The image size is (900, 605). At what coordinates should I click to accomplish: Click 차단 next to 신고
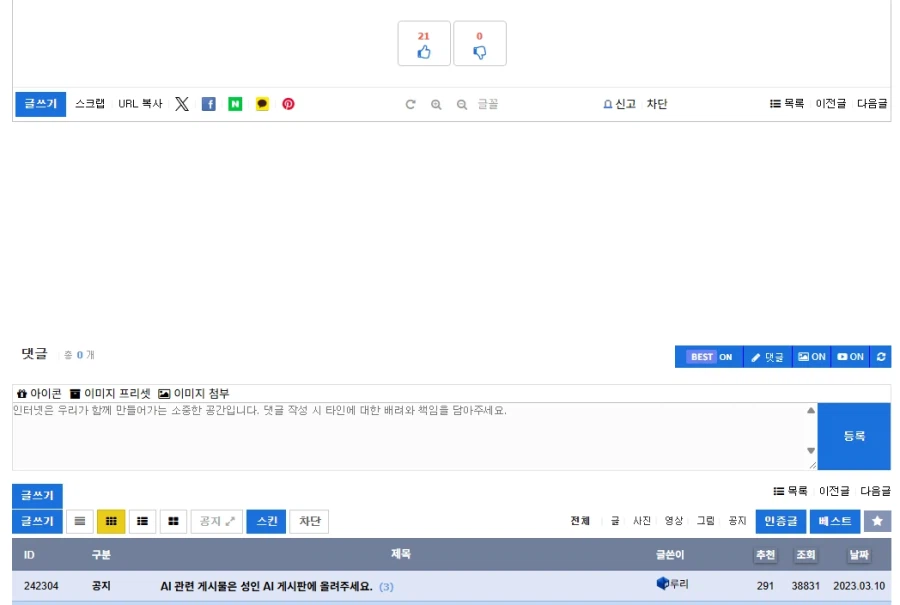point(657,104)
